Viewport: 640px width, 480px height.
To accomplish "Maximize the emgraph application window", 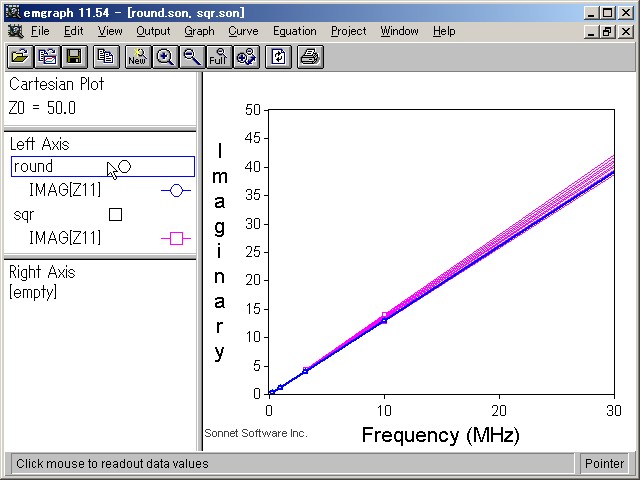I will (x=607, y=13).
